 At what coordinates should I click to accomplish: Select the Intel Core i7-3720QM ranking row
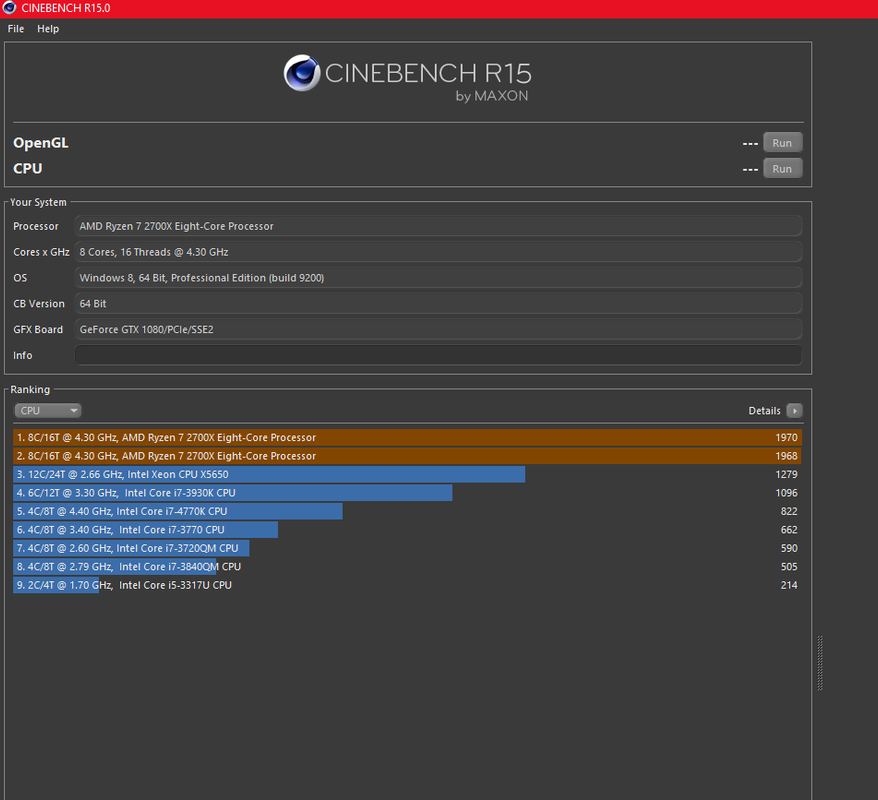[x=407, y=548]
